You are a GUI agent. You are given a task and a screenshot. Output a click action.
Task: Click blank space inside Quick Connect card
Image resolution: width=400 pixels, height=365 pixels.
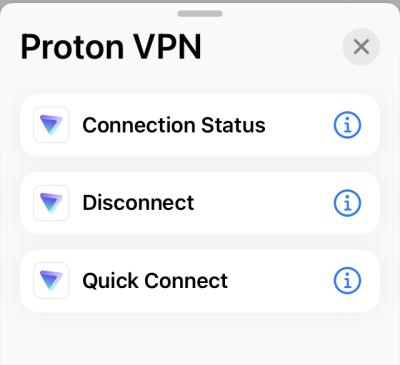click(281, 280)
